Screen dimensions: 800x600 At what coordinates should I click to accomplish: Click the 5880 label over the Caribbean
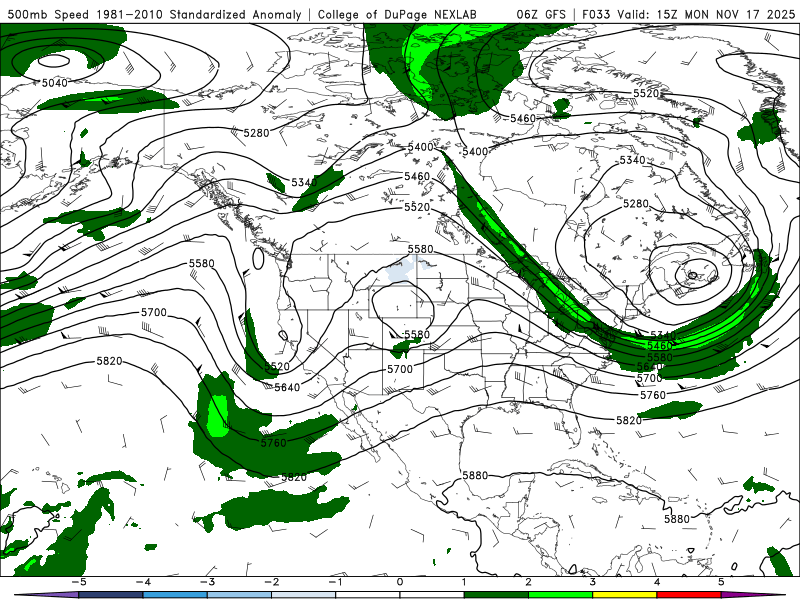[677, 519]
